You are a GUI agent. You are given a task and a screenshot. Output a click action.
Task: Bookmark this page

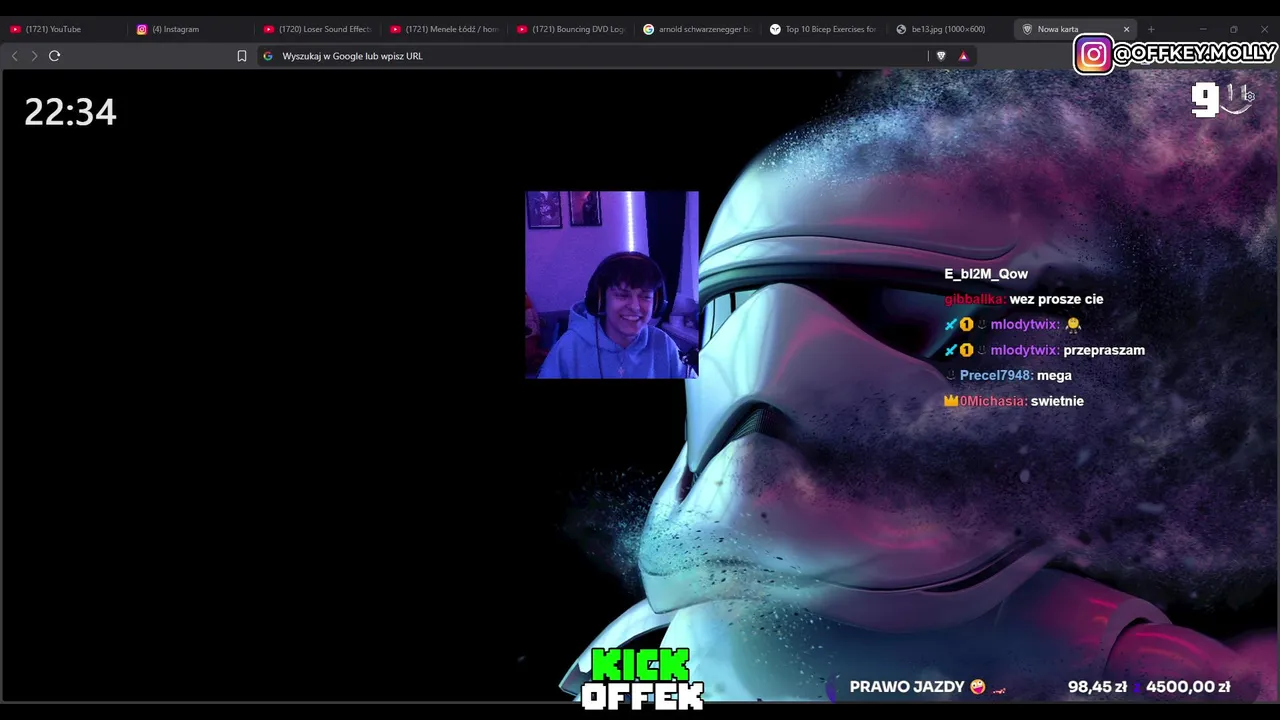[x=242, y=56]
